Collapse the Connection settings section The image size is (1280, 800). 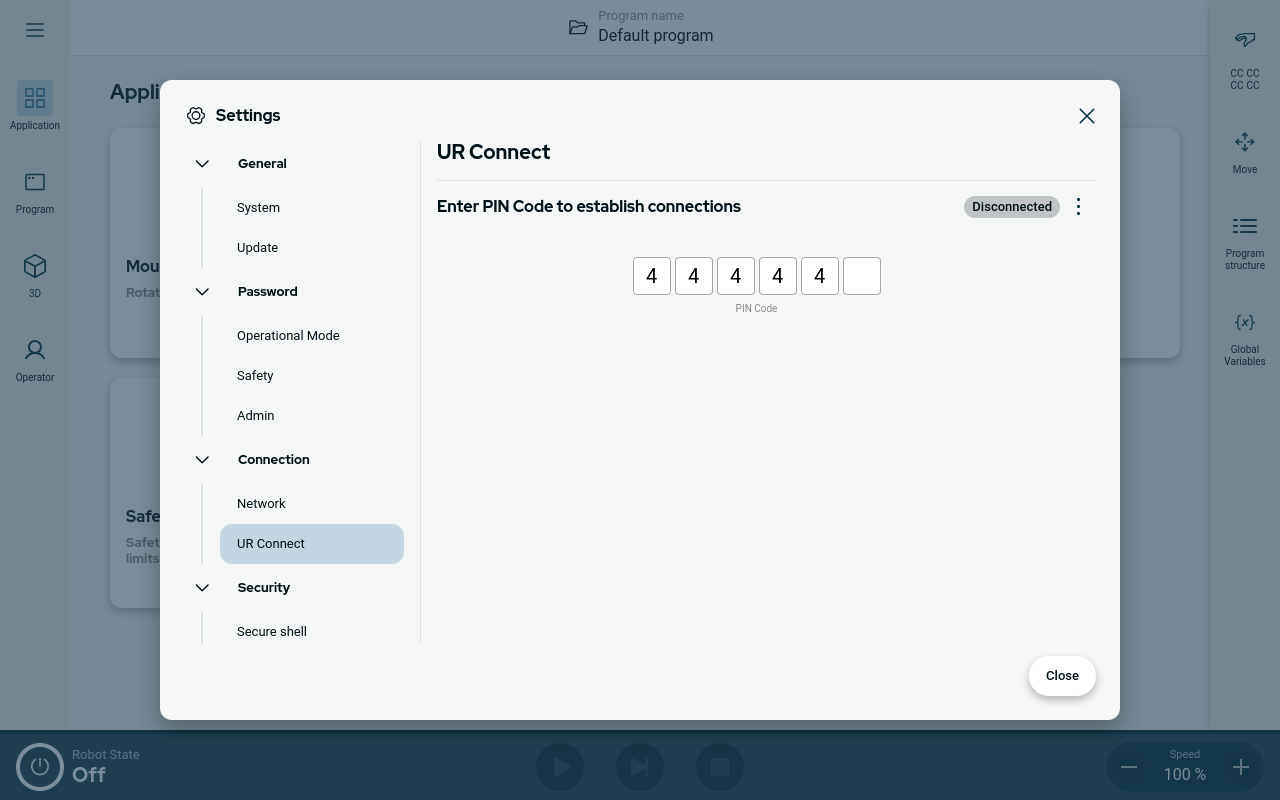click(202, 459)
